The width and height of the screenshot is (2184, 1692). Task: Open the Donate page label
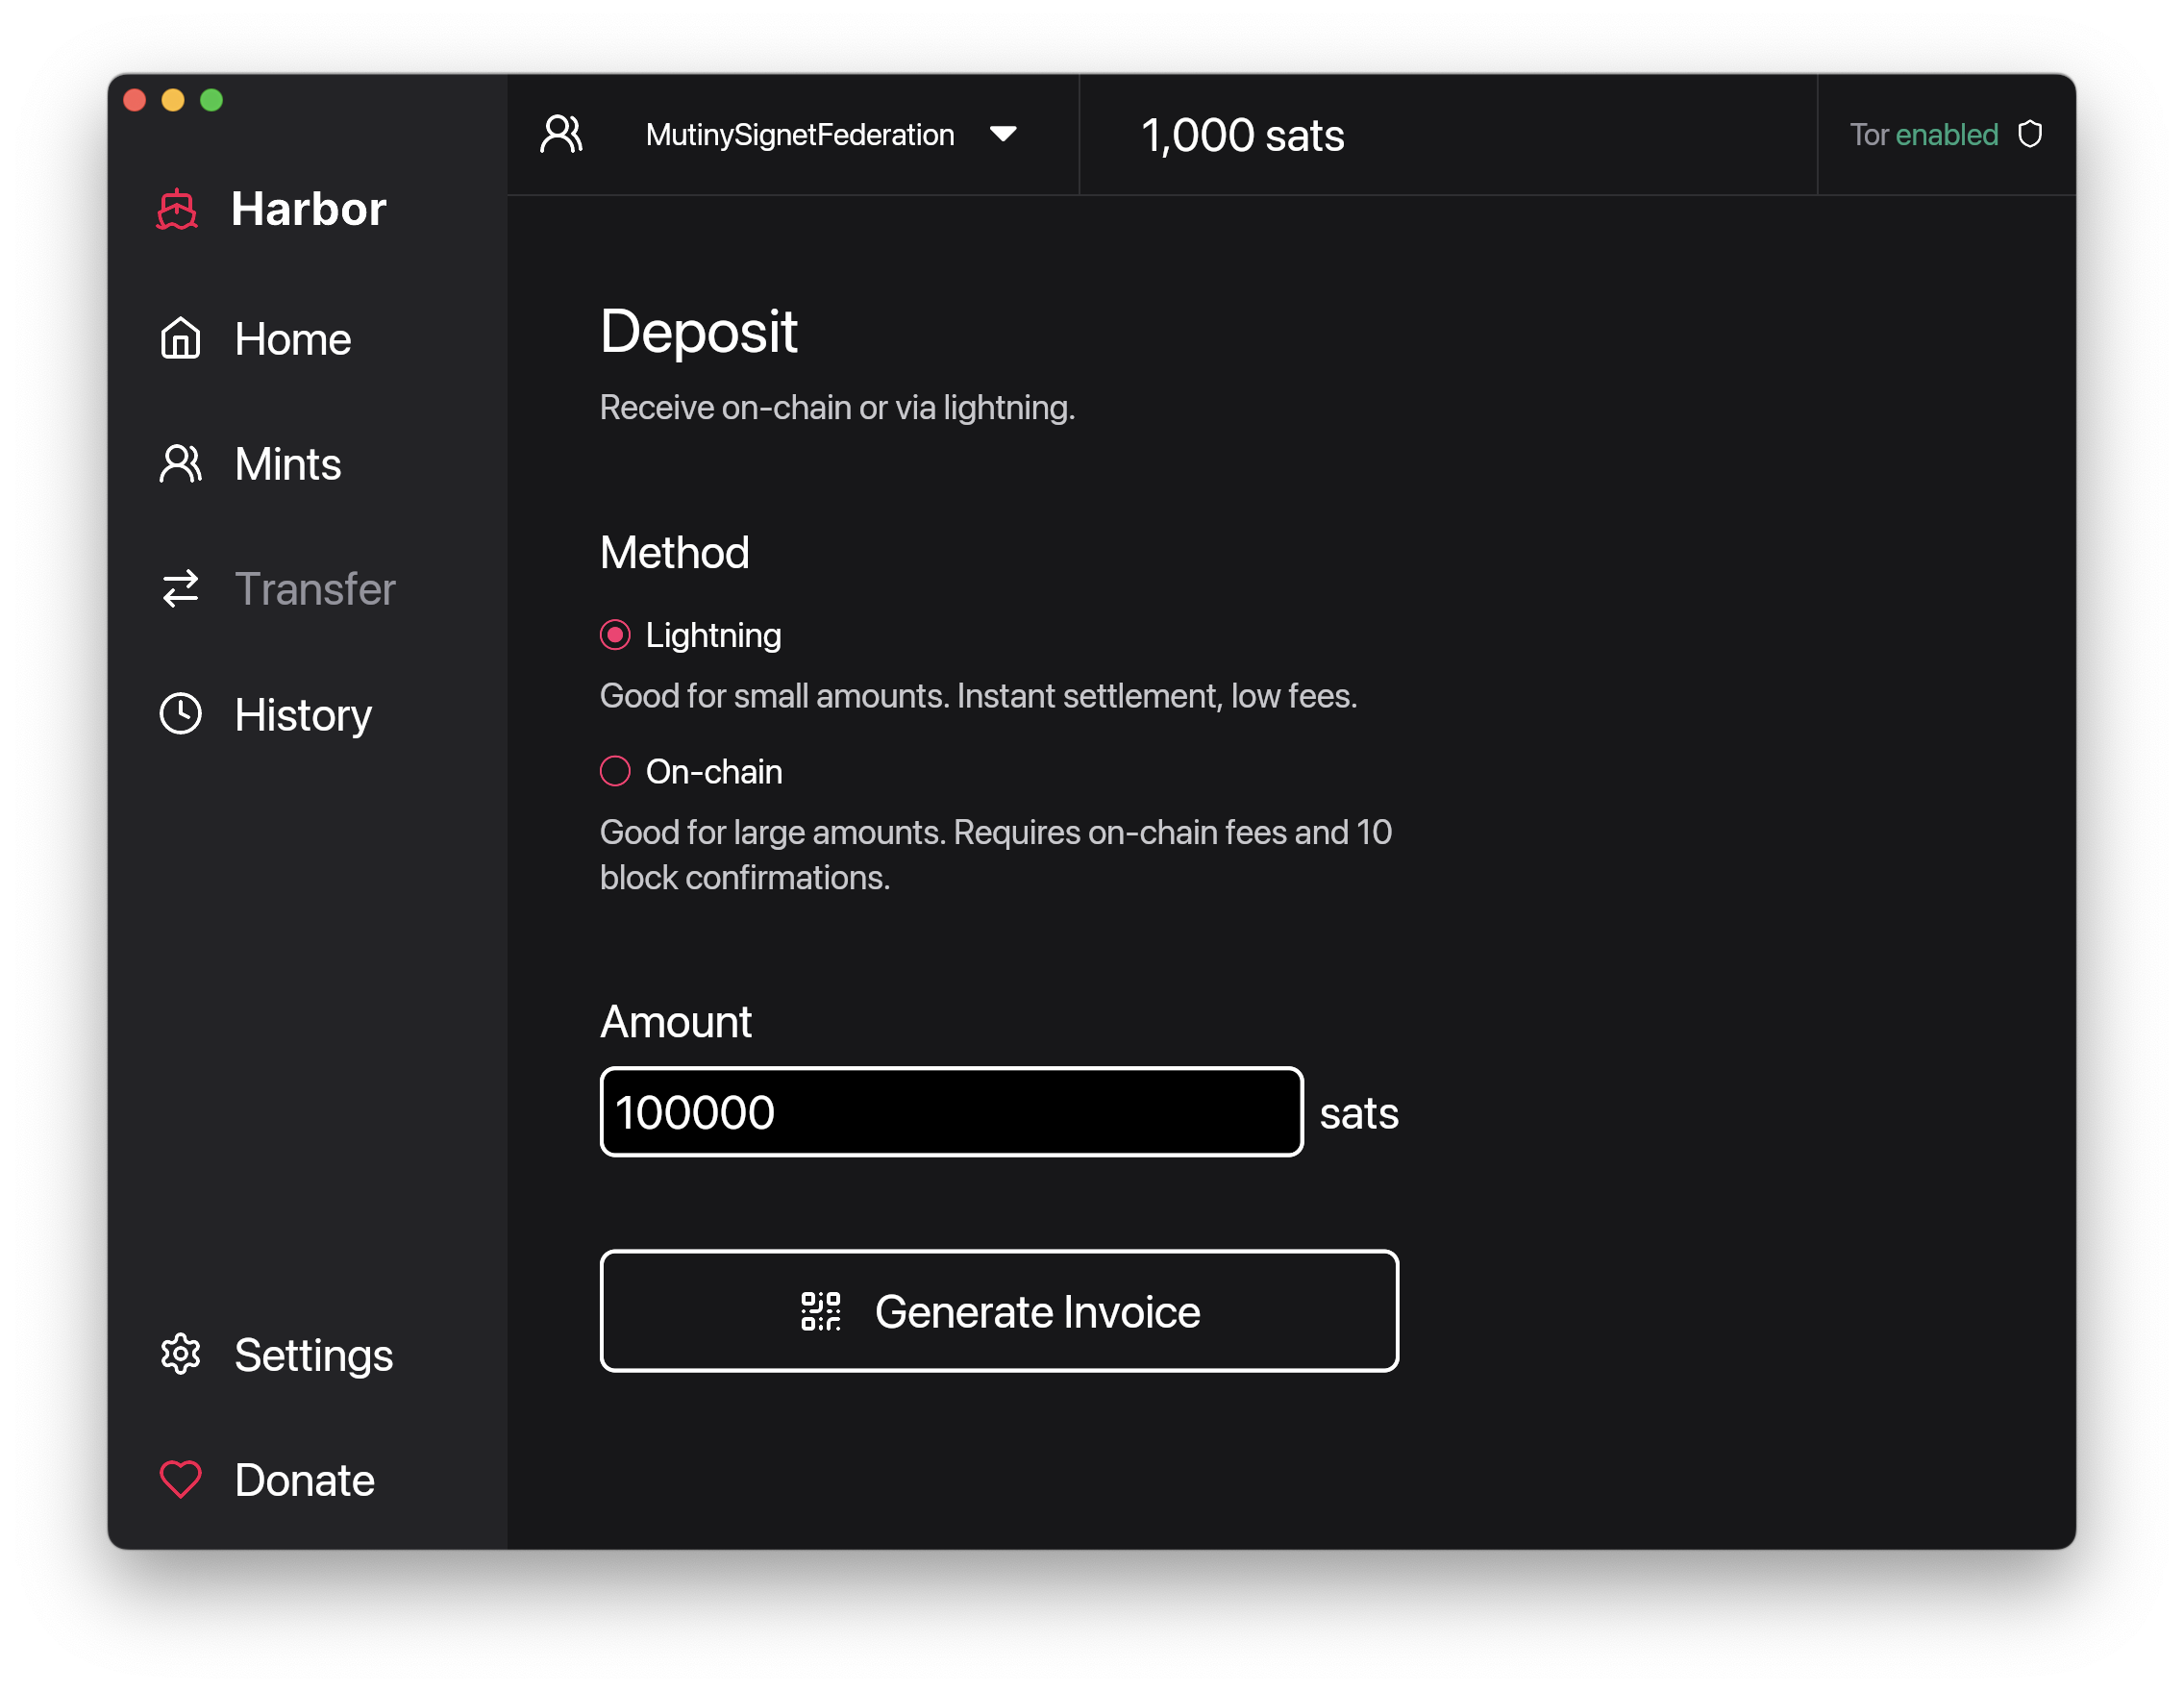[x=305, y=1480]
